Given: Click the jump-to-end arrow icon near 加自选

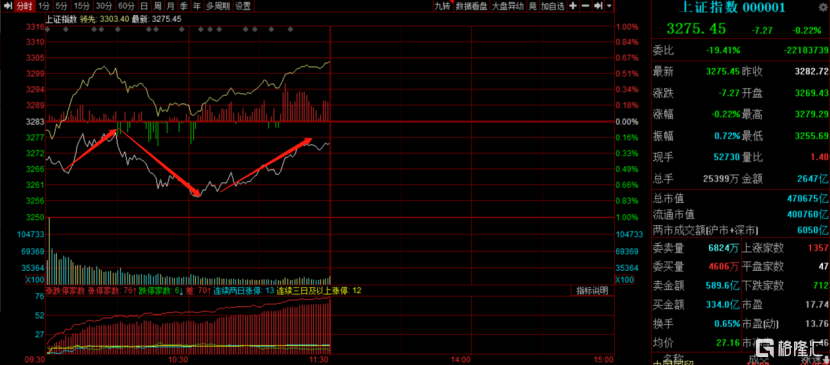Looking at the screenshot, I should click(x=598, y=6).
